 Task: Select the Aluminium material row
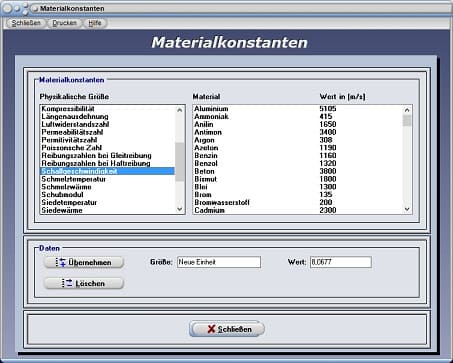298,109
